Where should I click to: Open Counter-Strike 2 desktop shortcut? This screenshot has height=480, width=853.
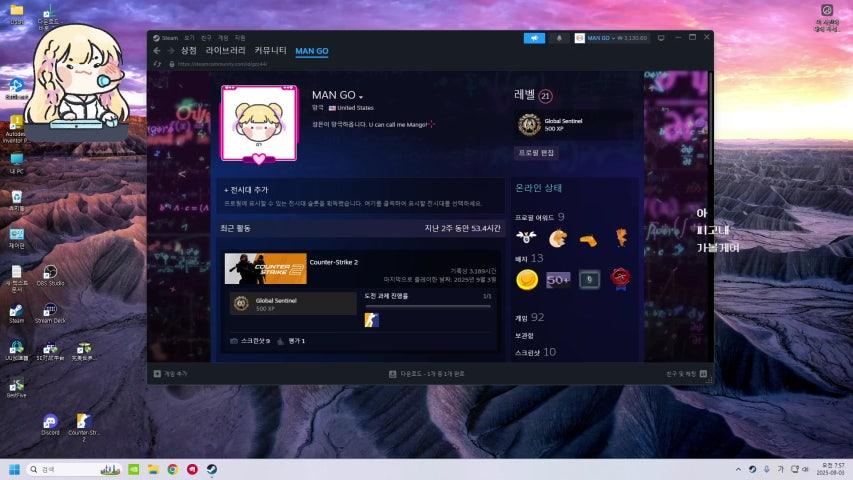coord(84,428)
